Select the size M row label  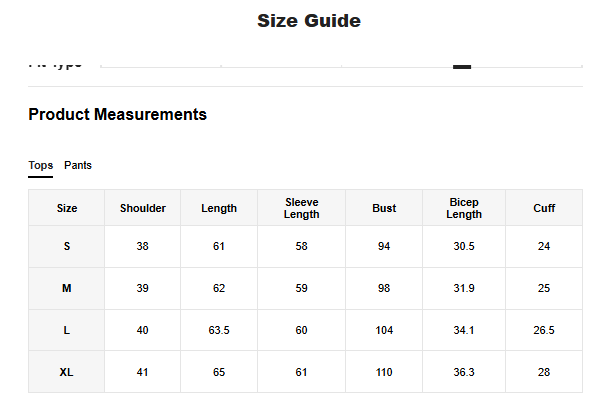(67, 288)
